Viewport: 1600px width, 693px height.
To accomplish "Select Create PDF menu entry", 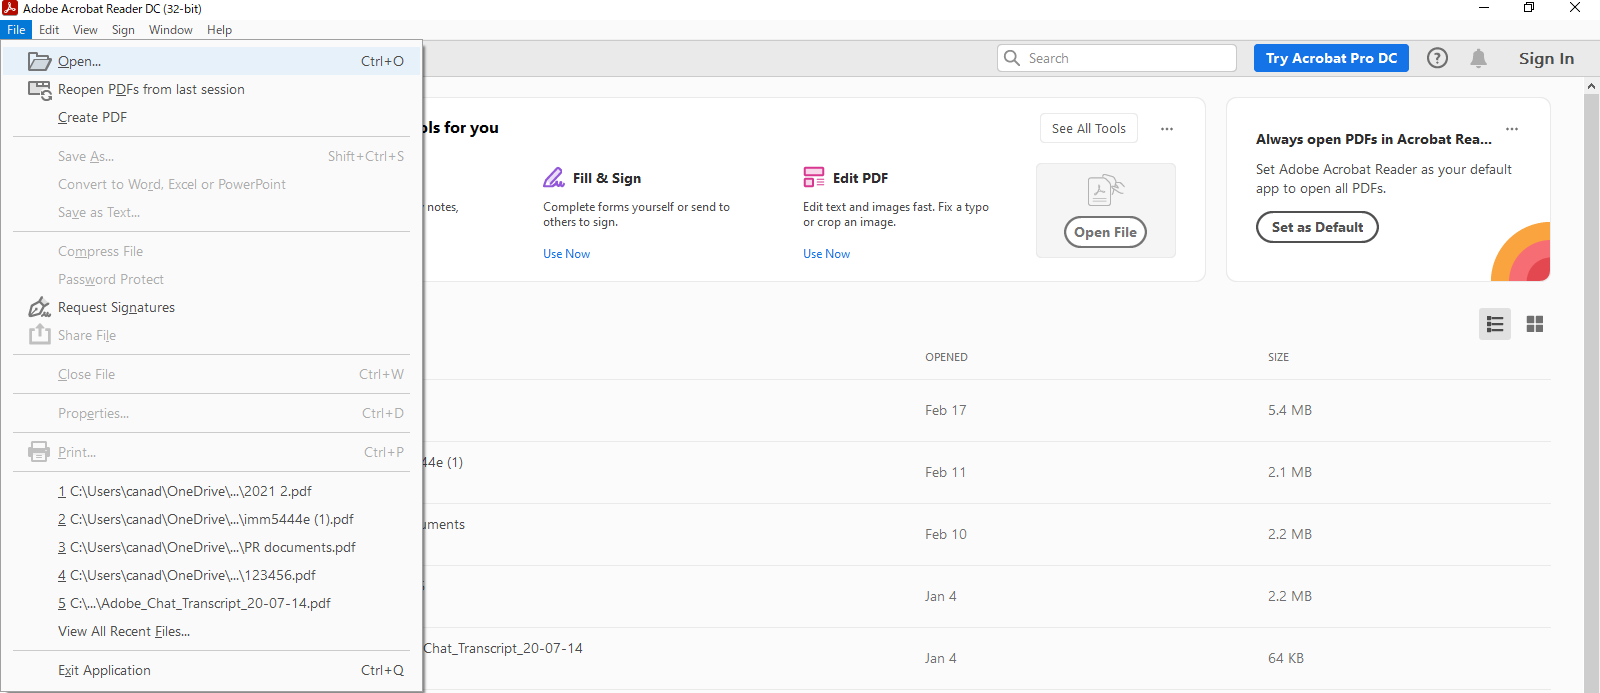I will 212,117.
